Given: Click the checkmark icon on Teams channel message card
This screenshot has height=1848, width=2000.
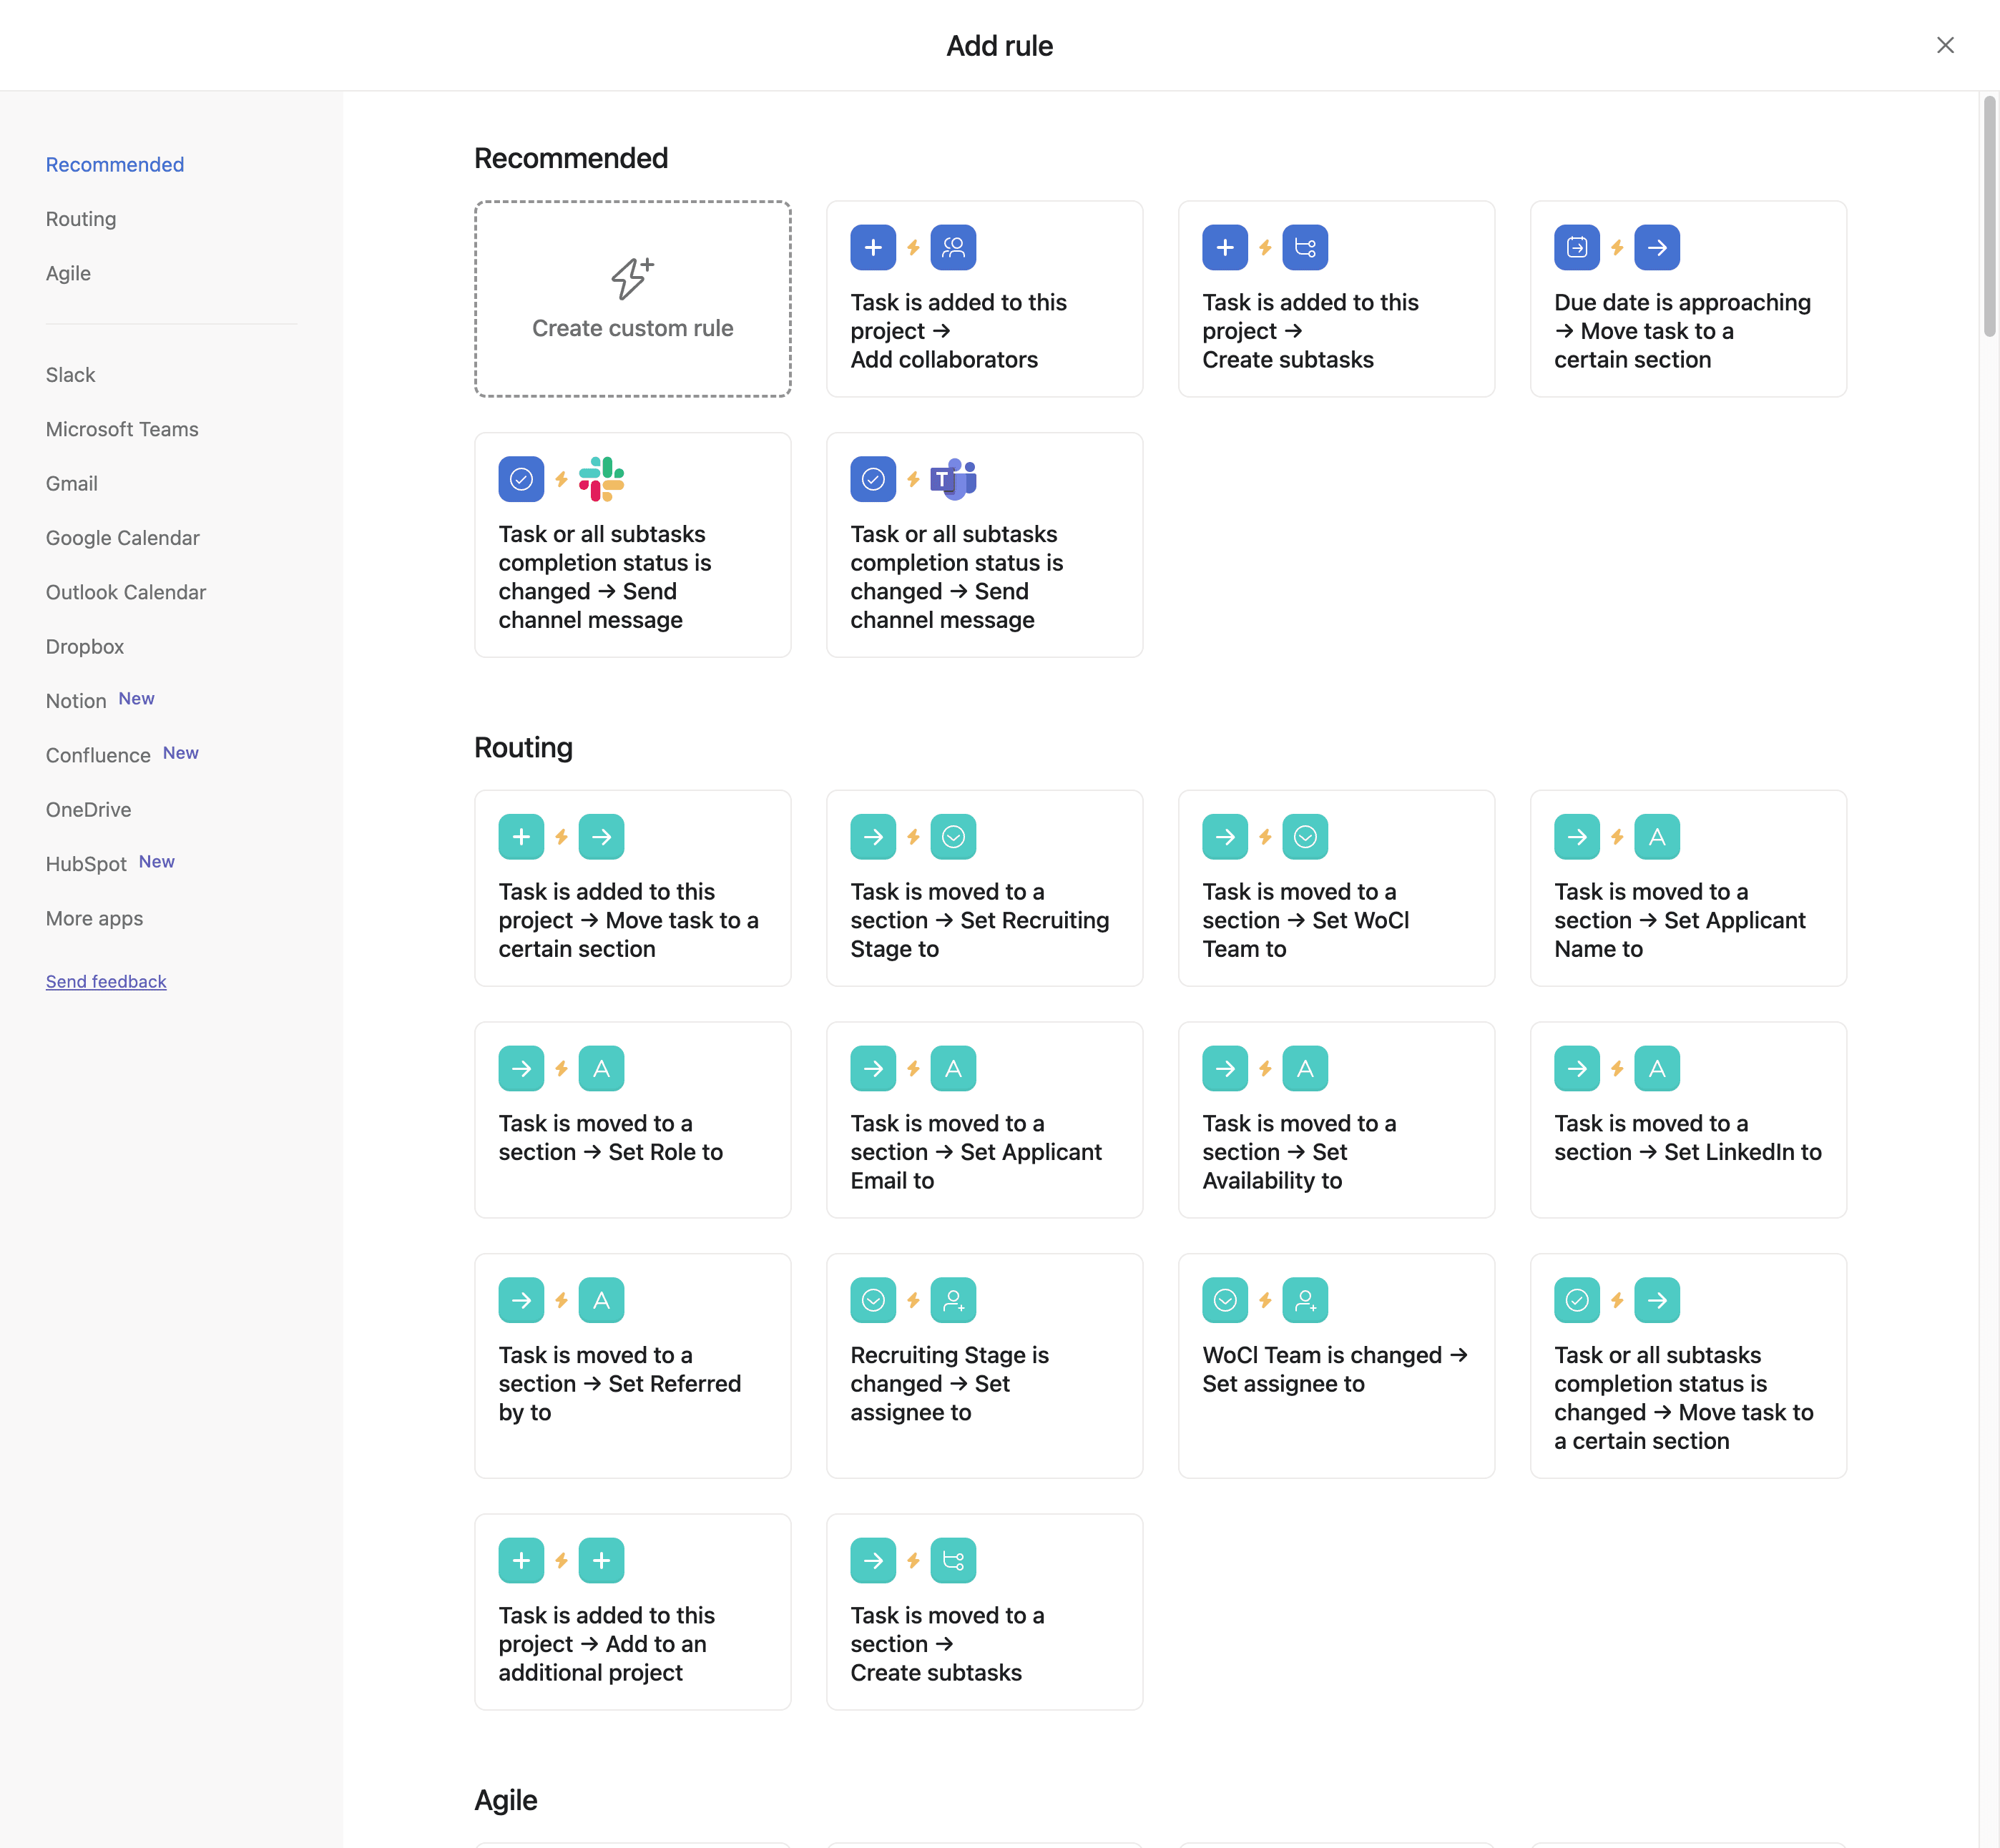Looking at the screenshot, I should 873,479.
